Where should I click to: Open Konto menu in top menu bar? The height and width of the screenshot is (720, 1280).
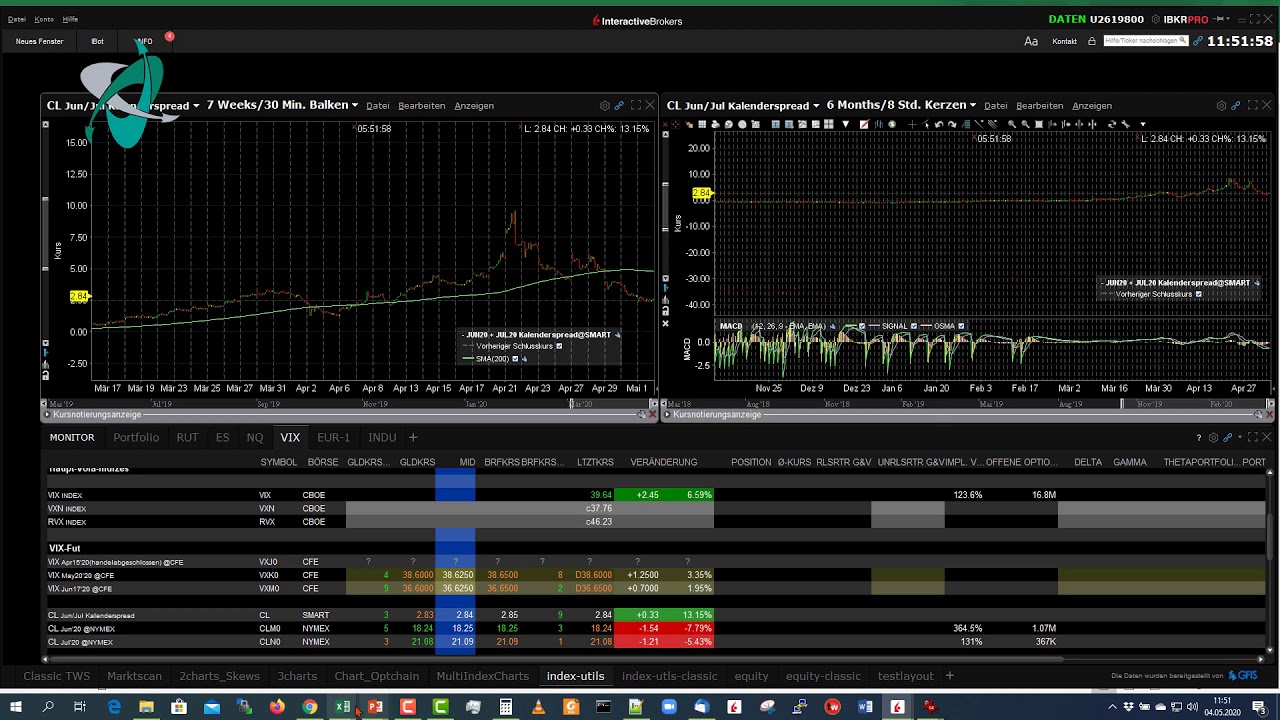tap(44, 19)
